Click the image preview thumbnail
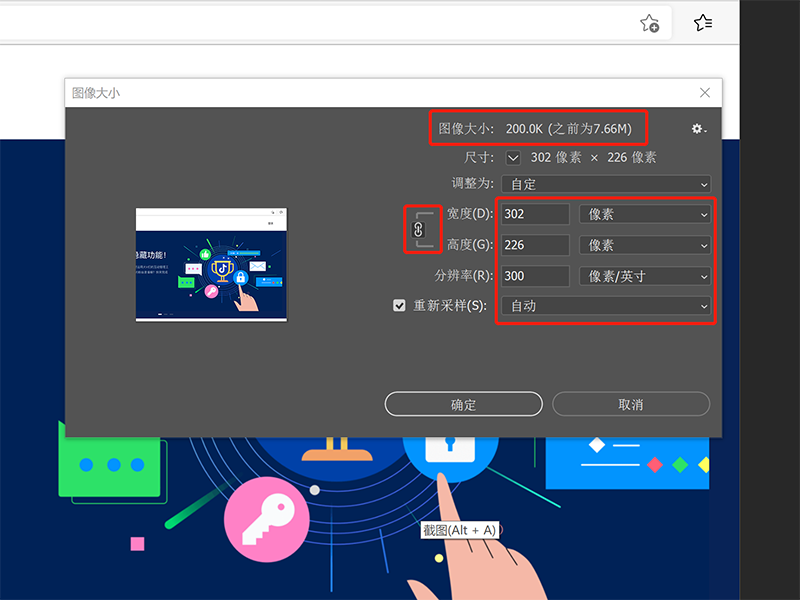 tap(211, 265)
